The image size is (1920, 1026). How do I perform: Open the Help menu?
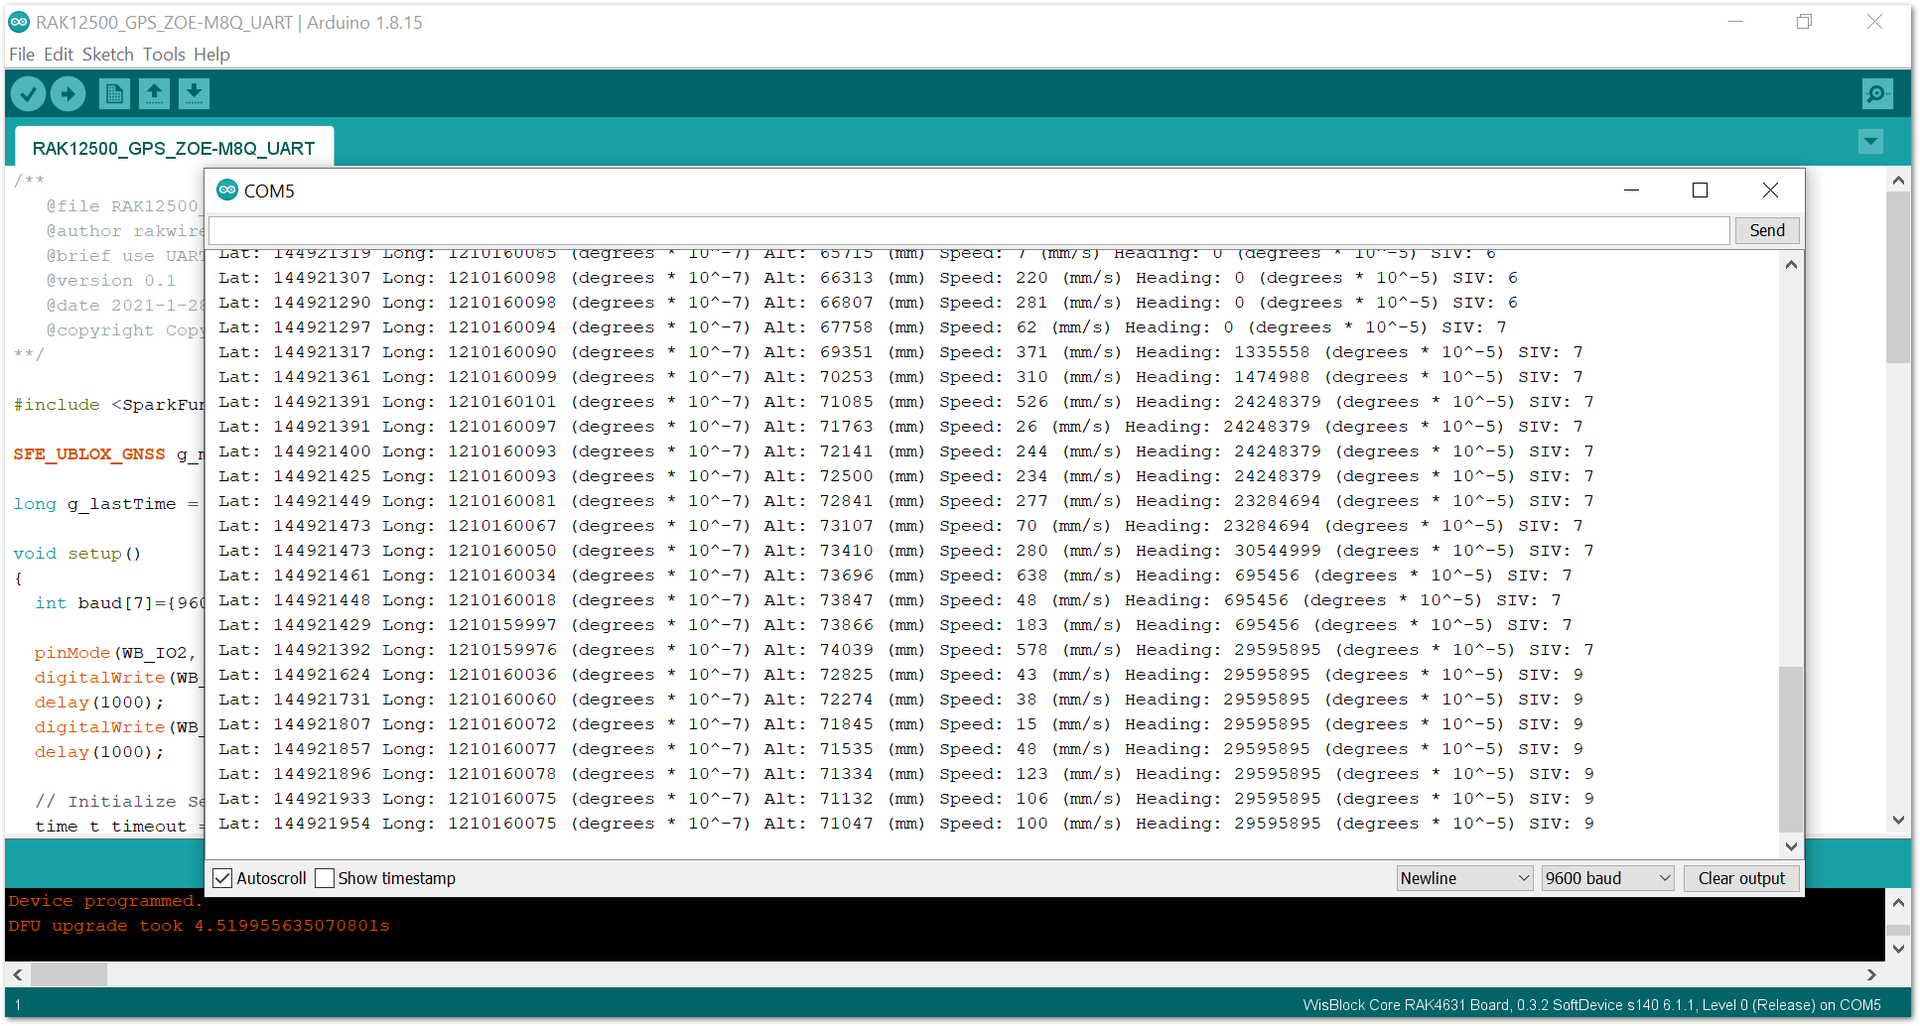[211, 54]
